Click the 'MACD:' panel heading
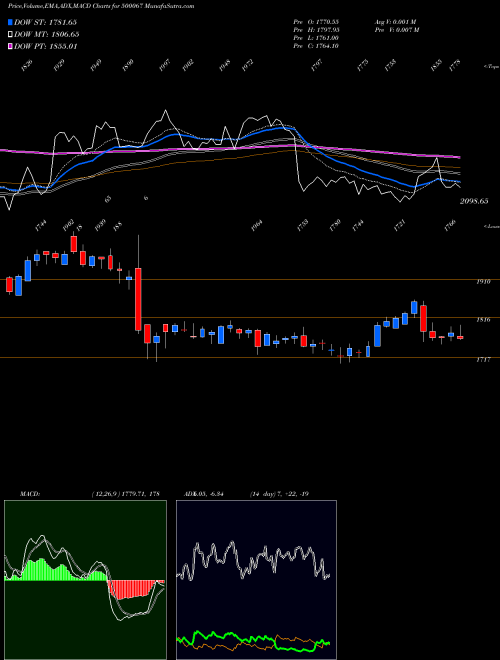The image size is (500, 660). click(x=29, y=494)
